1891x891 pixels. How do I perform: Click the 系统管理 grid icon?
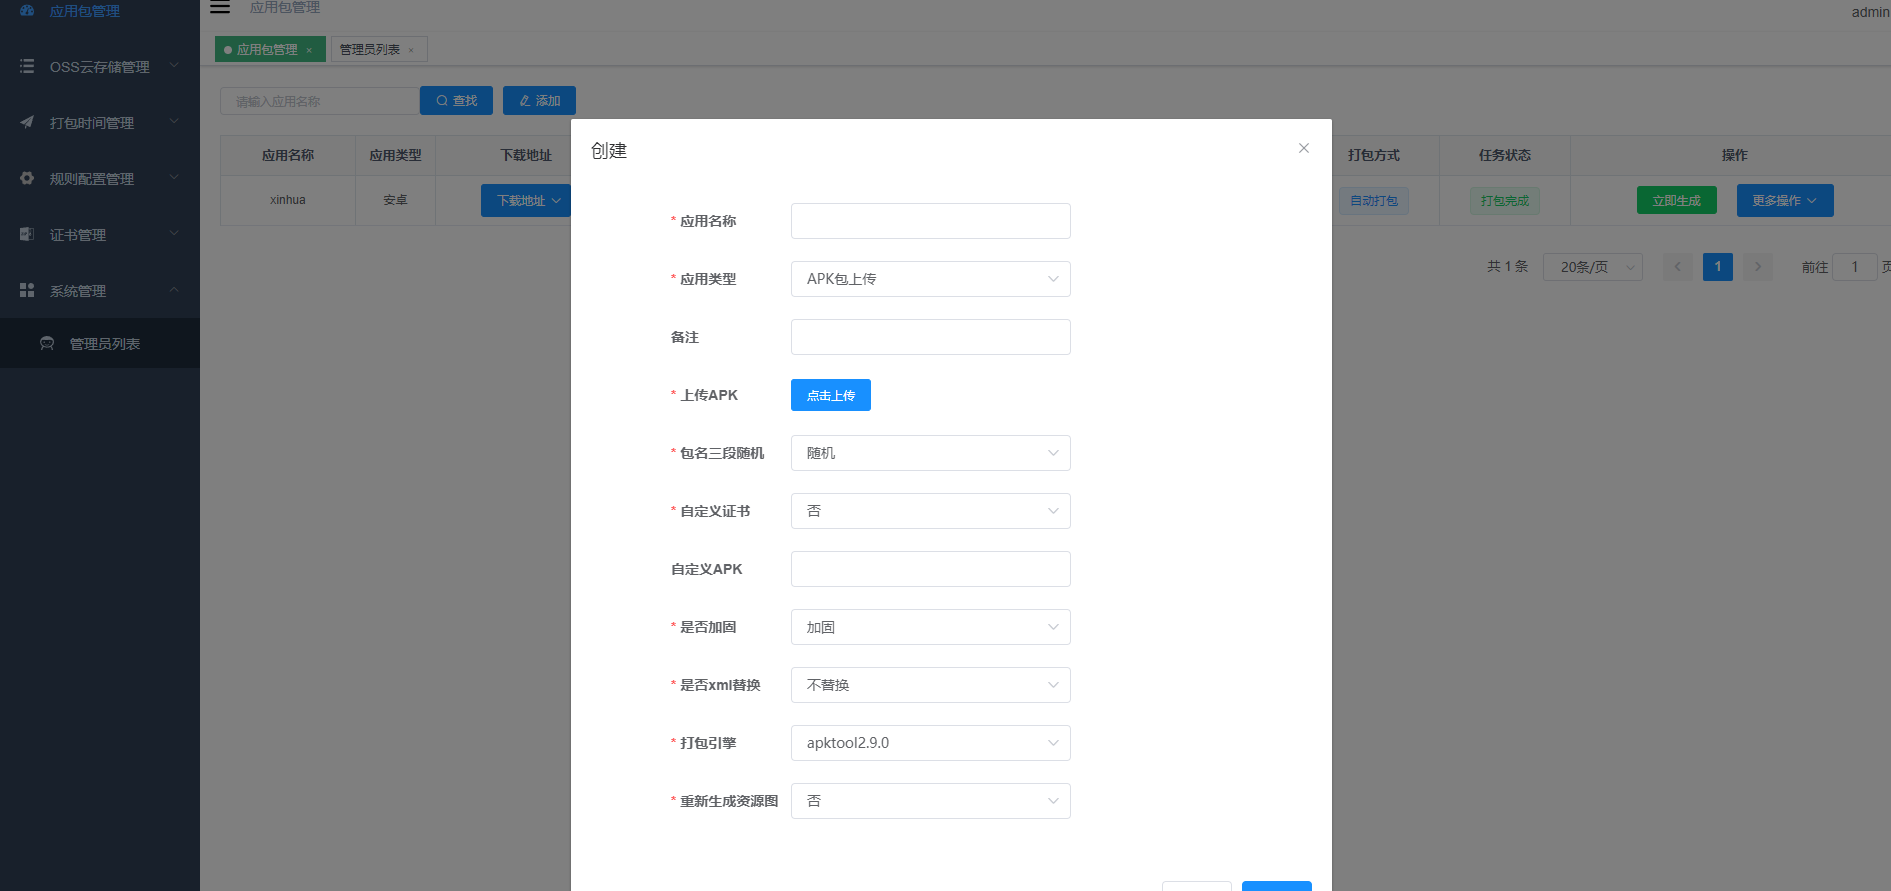pyautogui.click(x=27, y=290)
